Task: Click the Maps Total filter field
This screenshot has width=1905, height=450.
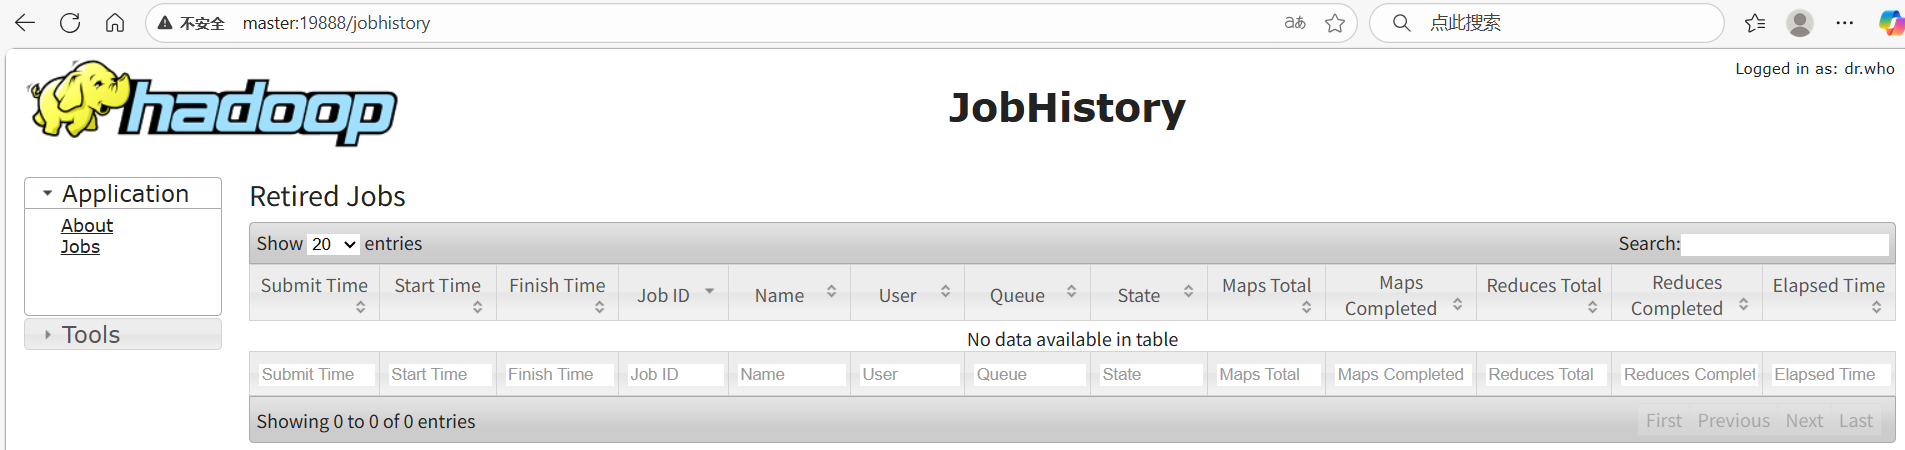Action: pyautogui.click(x=1267, y=374)
